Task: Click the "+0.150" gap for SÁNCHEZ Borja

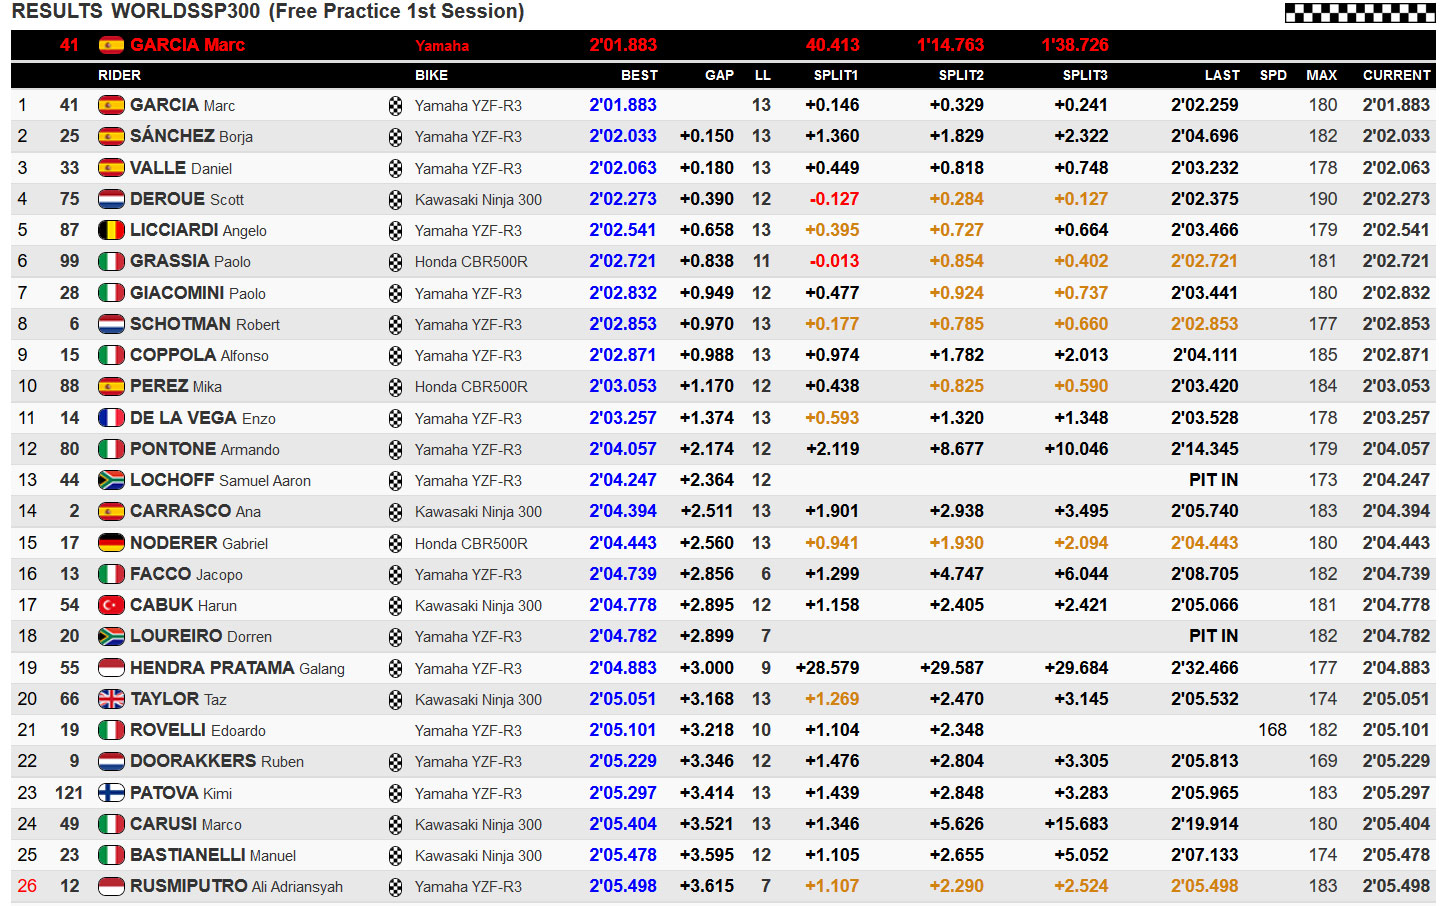Action: pos(707,136)
